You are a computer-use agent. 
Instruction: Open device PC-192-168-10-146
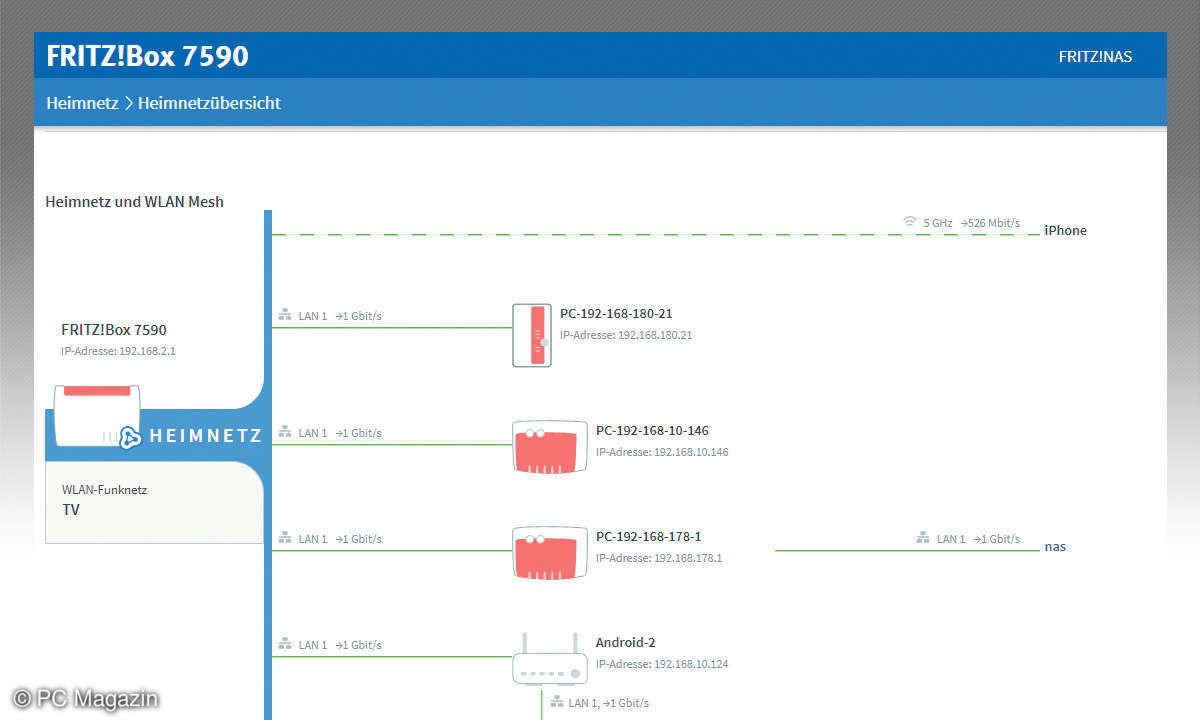(x=652, y=431)
